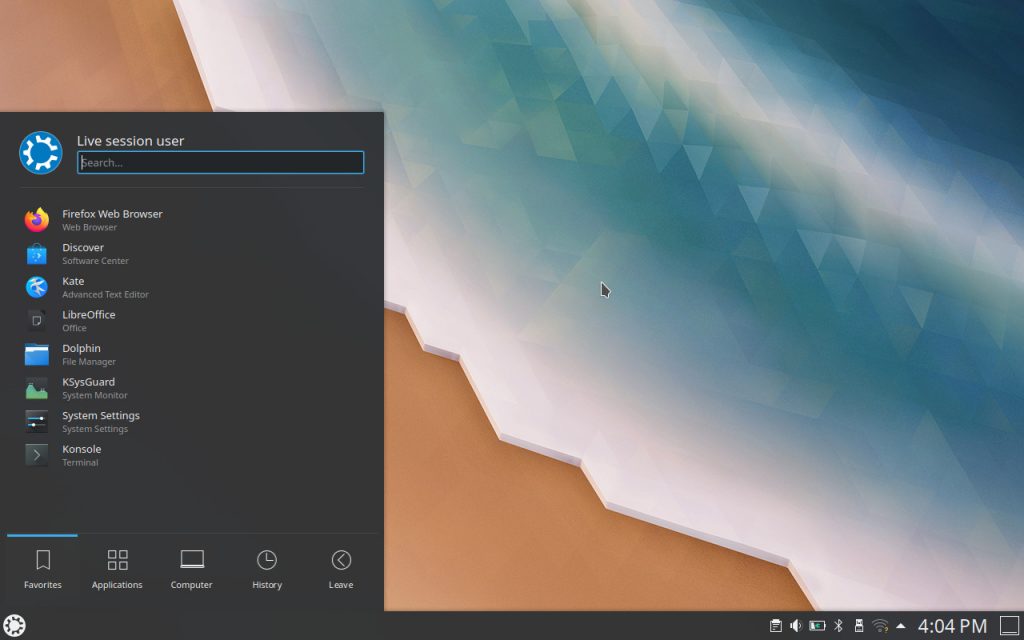
Task: Click the Show Desktop panel button
Action: pyautogui.click(x=1010, y=626)
